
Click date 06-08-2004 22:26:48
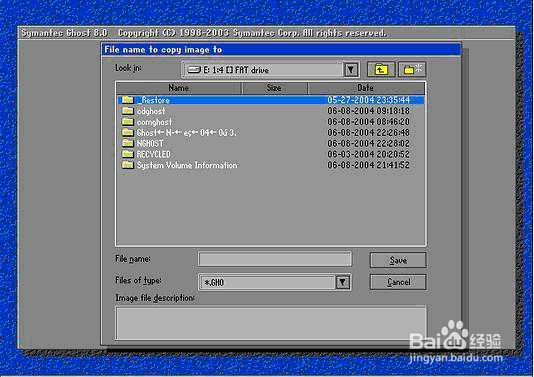pyautogui.click(x=368, y=132)
